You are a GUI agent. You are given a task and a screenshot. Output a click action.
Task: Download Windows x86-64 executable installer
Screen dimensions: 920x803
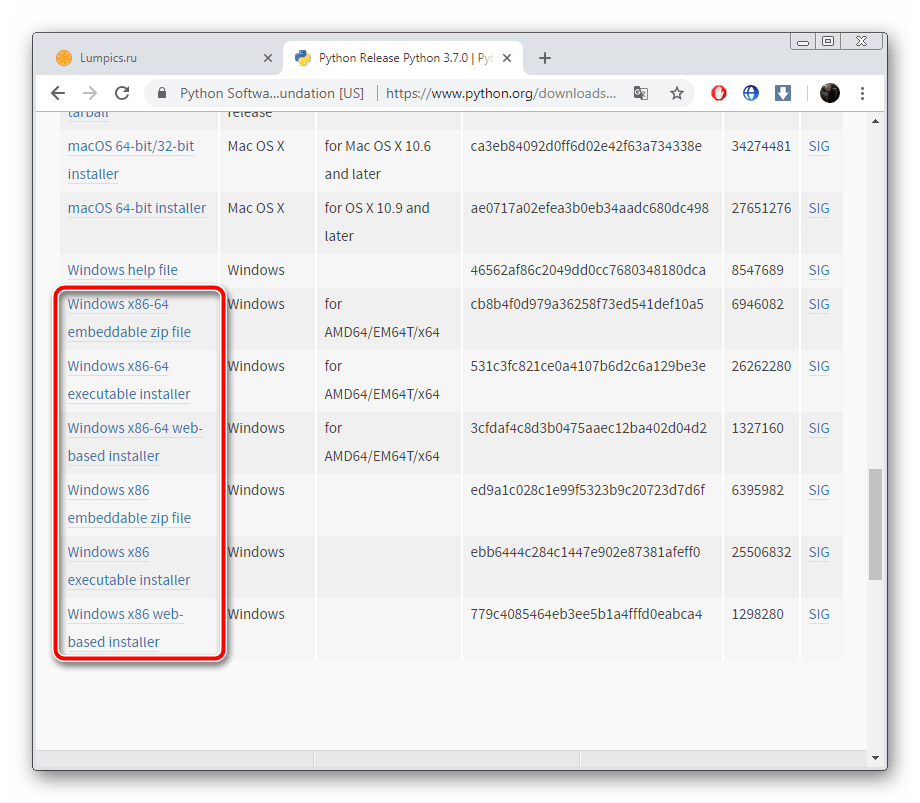[129, 380]
